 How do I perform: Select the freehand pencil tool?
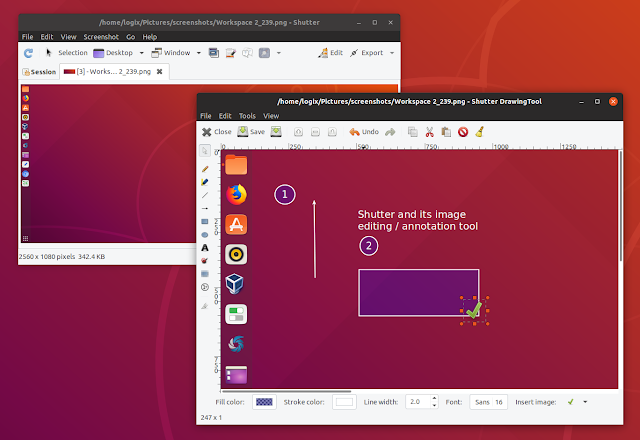pyautogui.click(x=205, y=169)
